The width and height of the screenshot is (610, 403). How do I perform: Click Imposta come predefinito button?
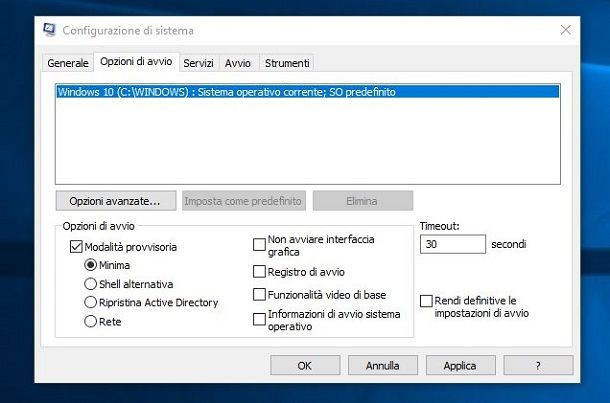point(244,201)
